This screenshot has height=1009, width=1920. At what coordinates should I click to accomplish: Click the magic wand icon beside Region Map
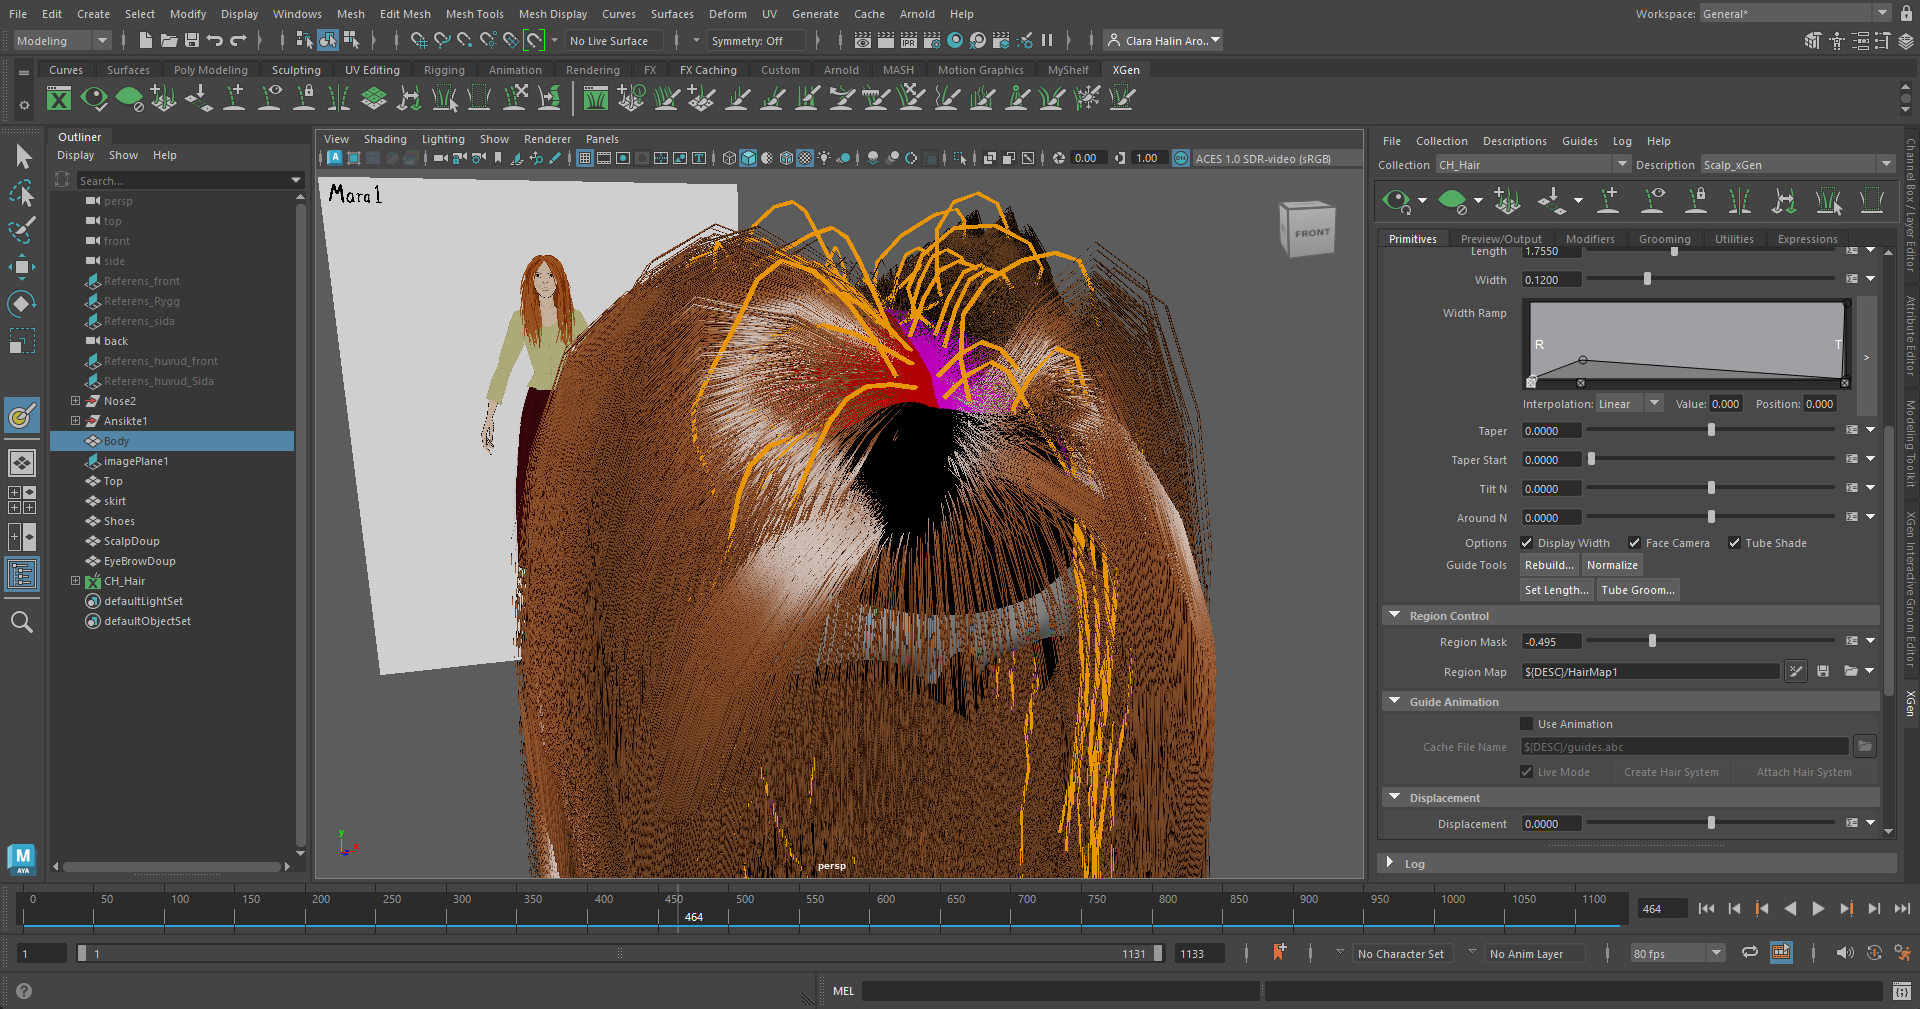1796,671
